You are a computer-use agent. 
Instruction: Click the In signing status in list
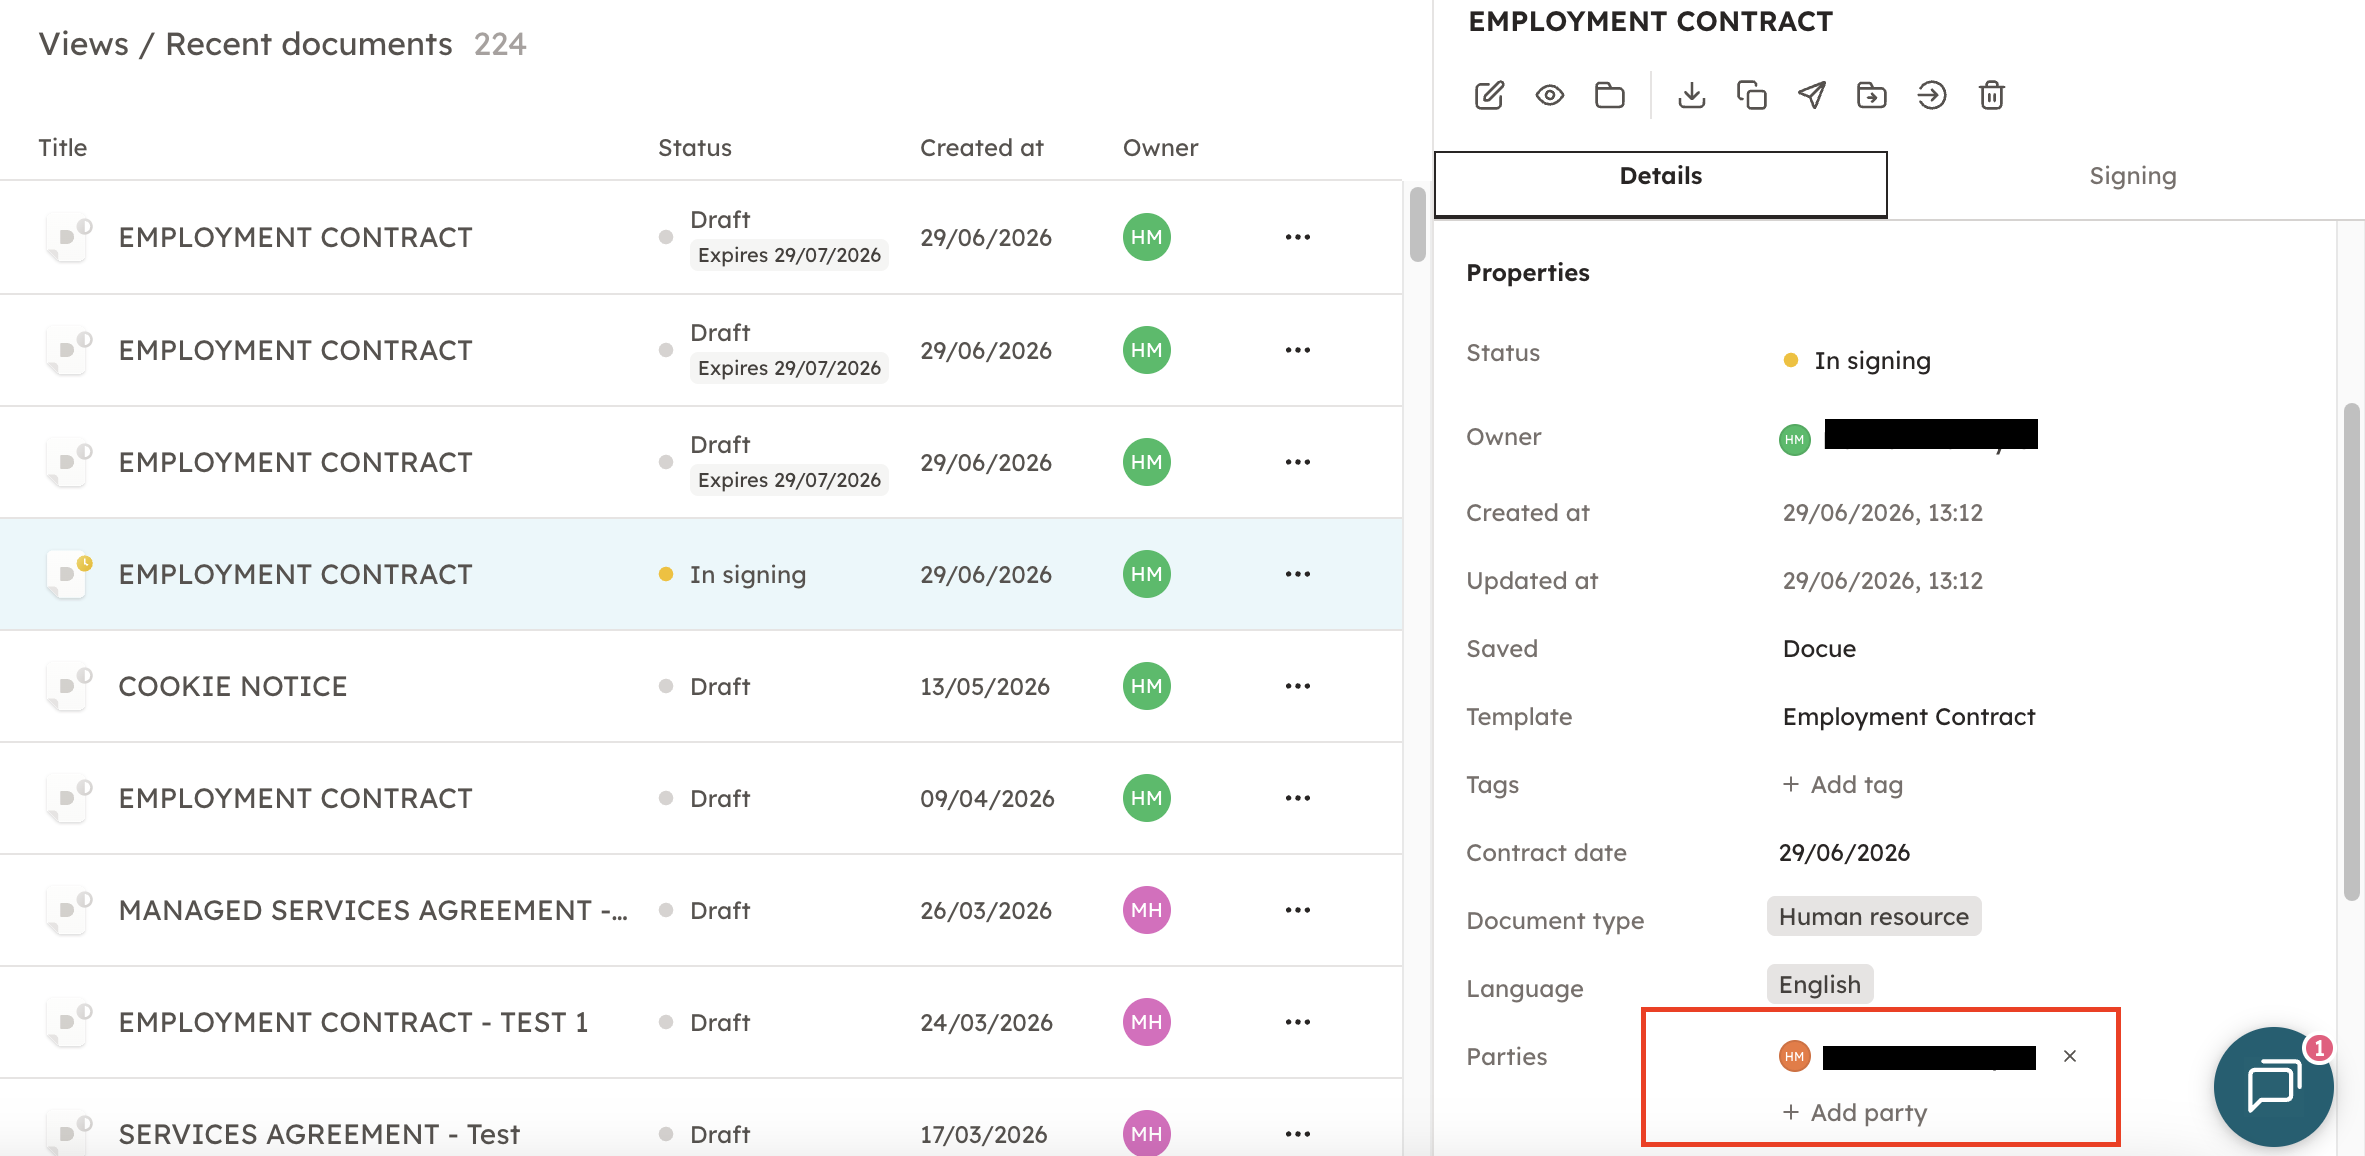748,575
